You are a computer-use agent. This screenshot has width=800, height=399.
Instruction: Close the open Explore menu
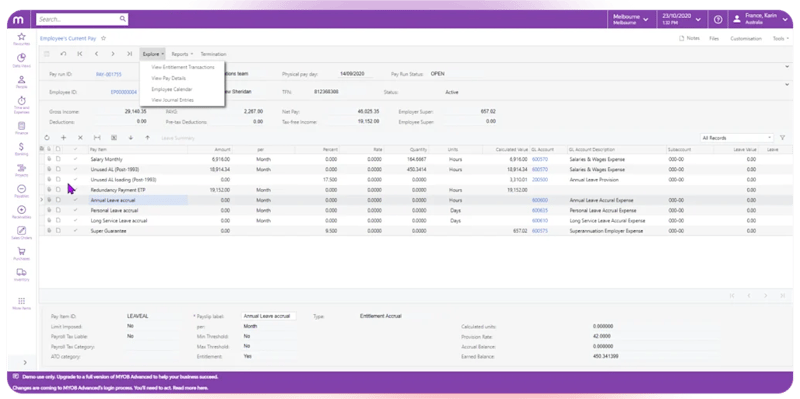(x=154, y=54)
